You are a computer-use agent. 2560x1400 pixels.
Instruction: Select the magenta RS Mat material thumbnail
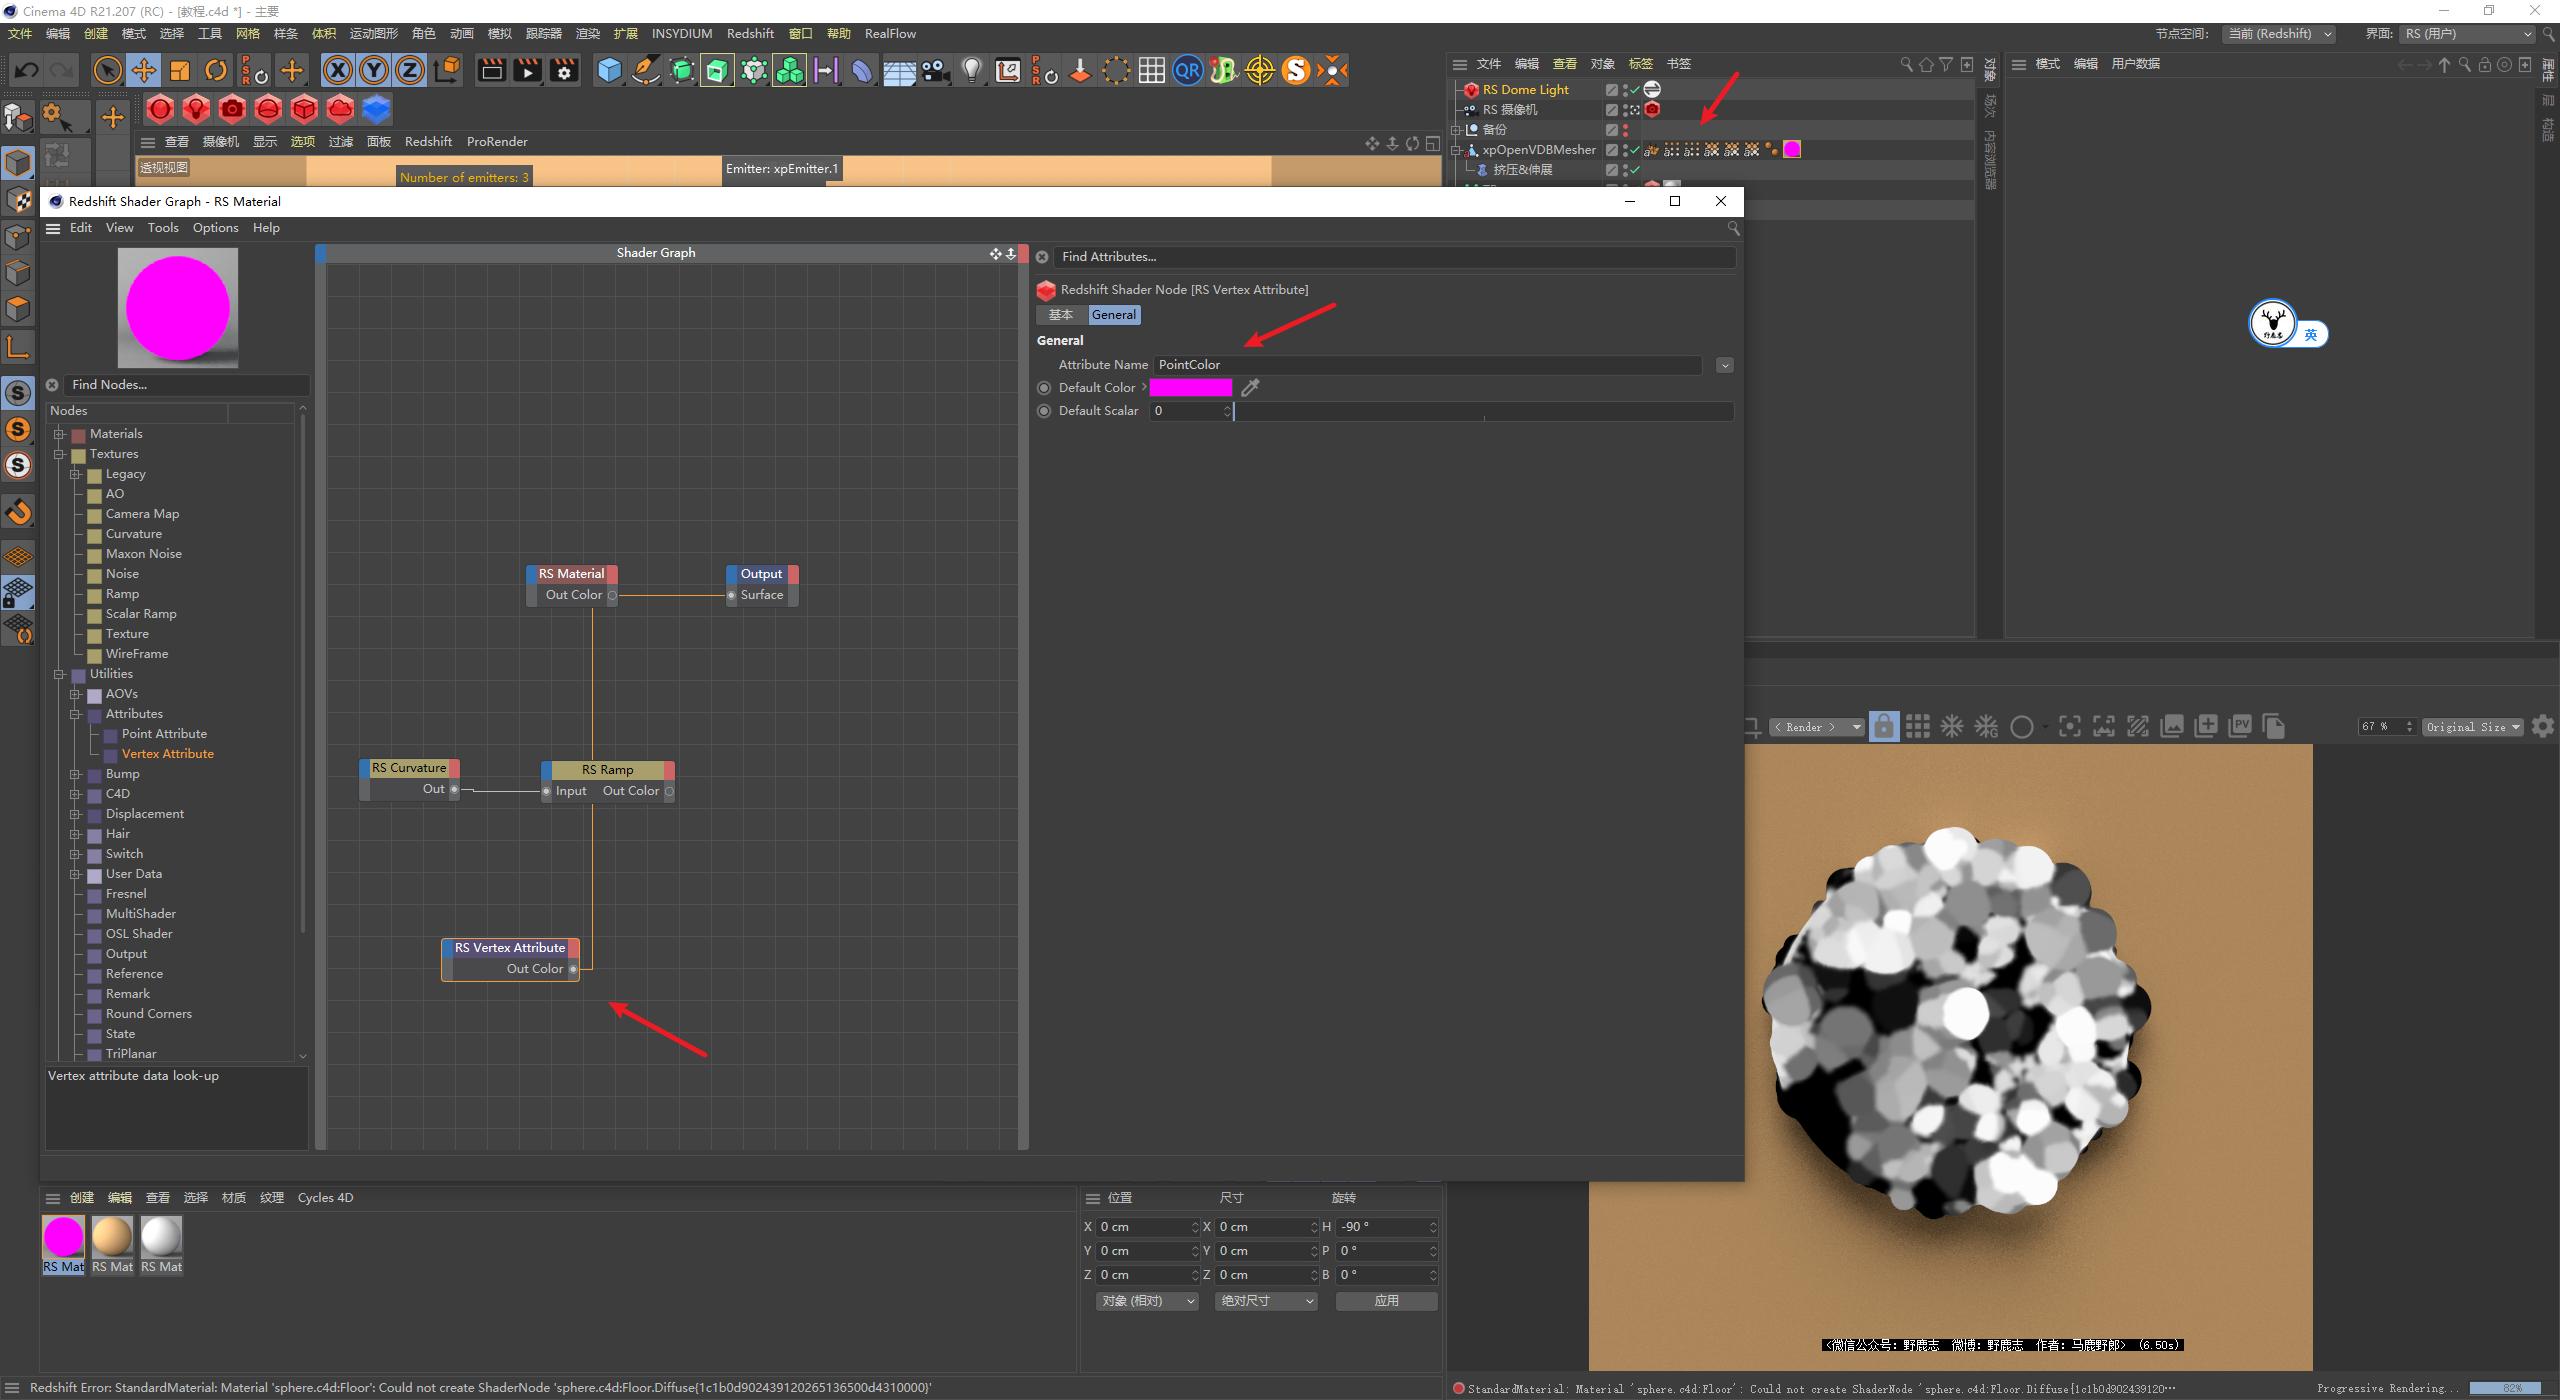(x=62, y=1237)
